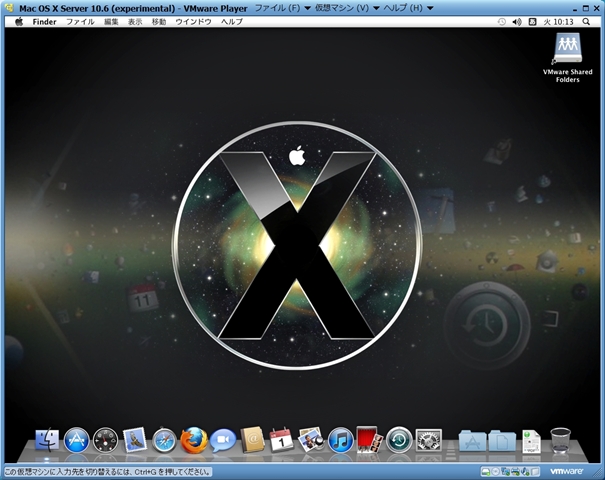The width and height of the screenshot is (605, 480).
Task: Open System Preferences gear icon
Action: point(428,440)
